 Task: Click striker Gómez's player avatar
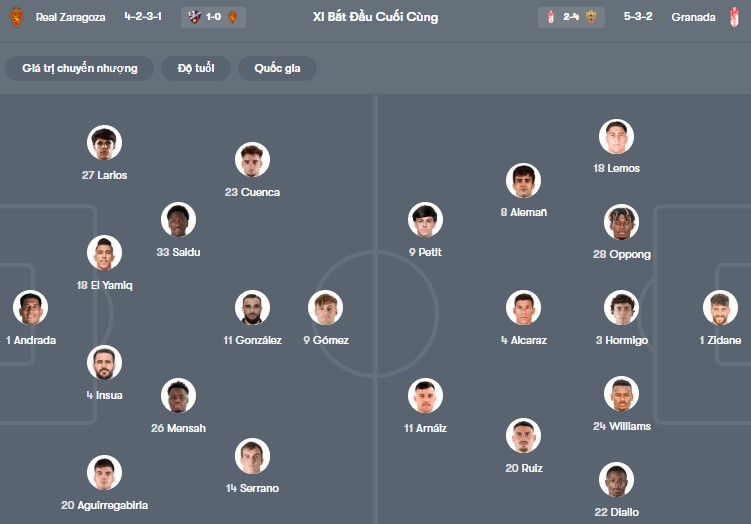tap(325, 308)
